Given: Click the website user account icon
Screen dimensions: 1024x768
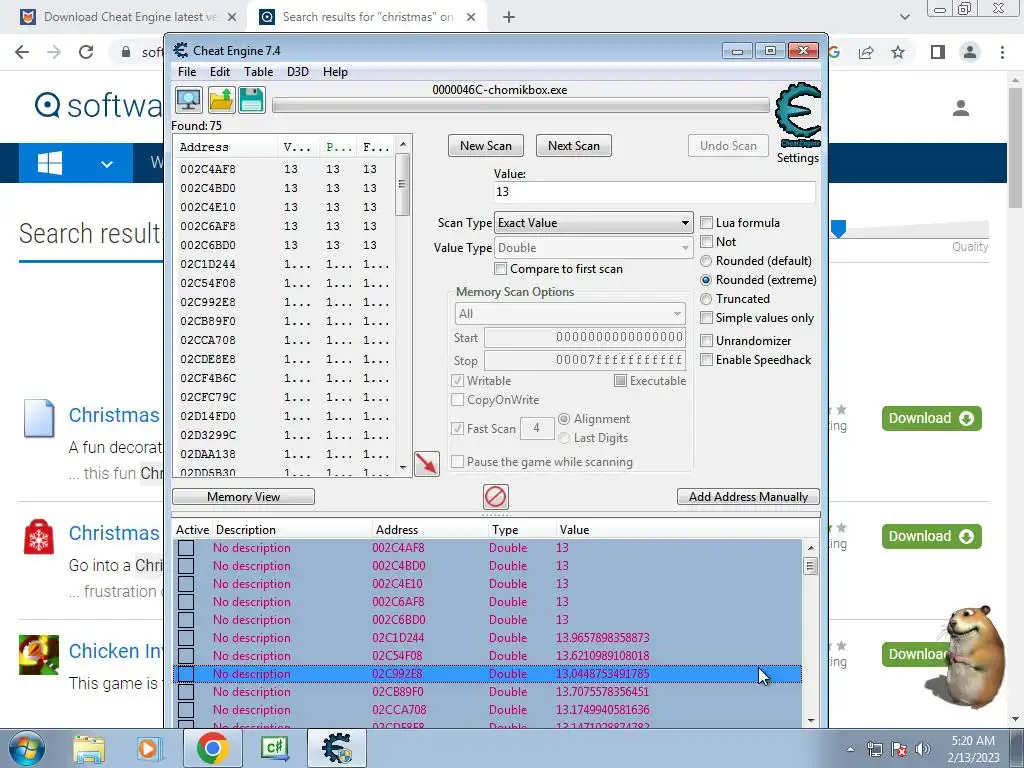Looking at the screenshot, I should [x=961, y=108].
